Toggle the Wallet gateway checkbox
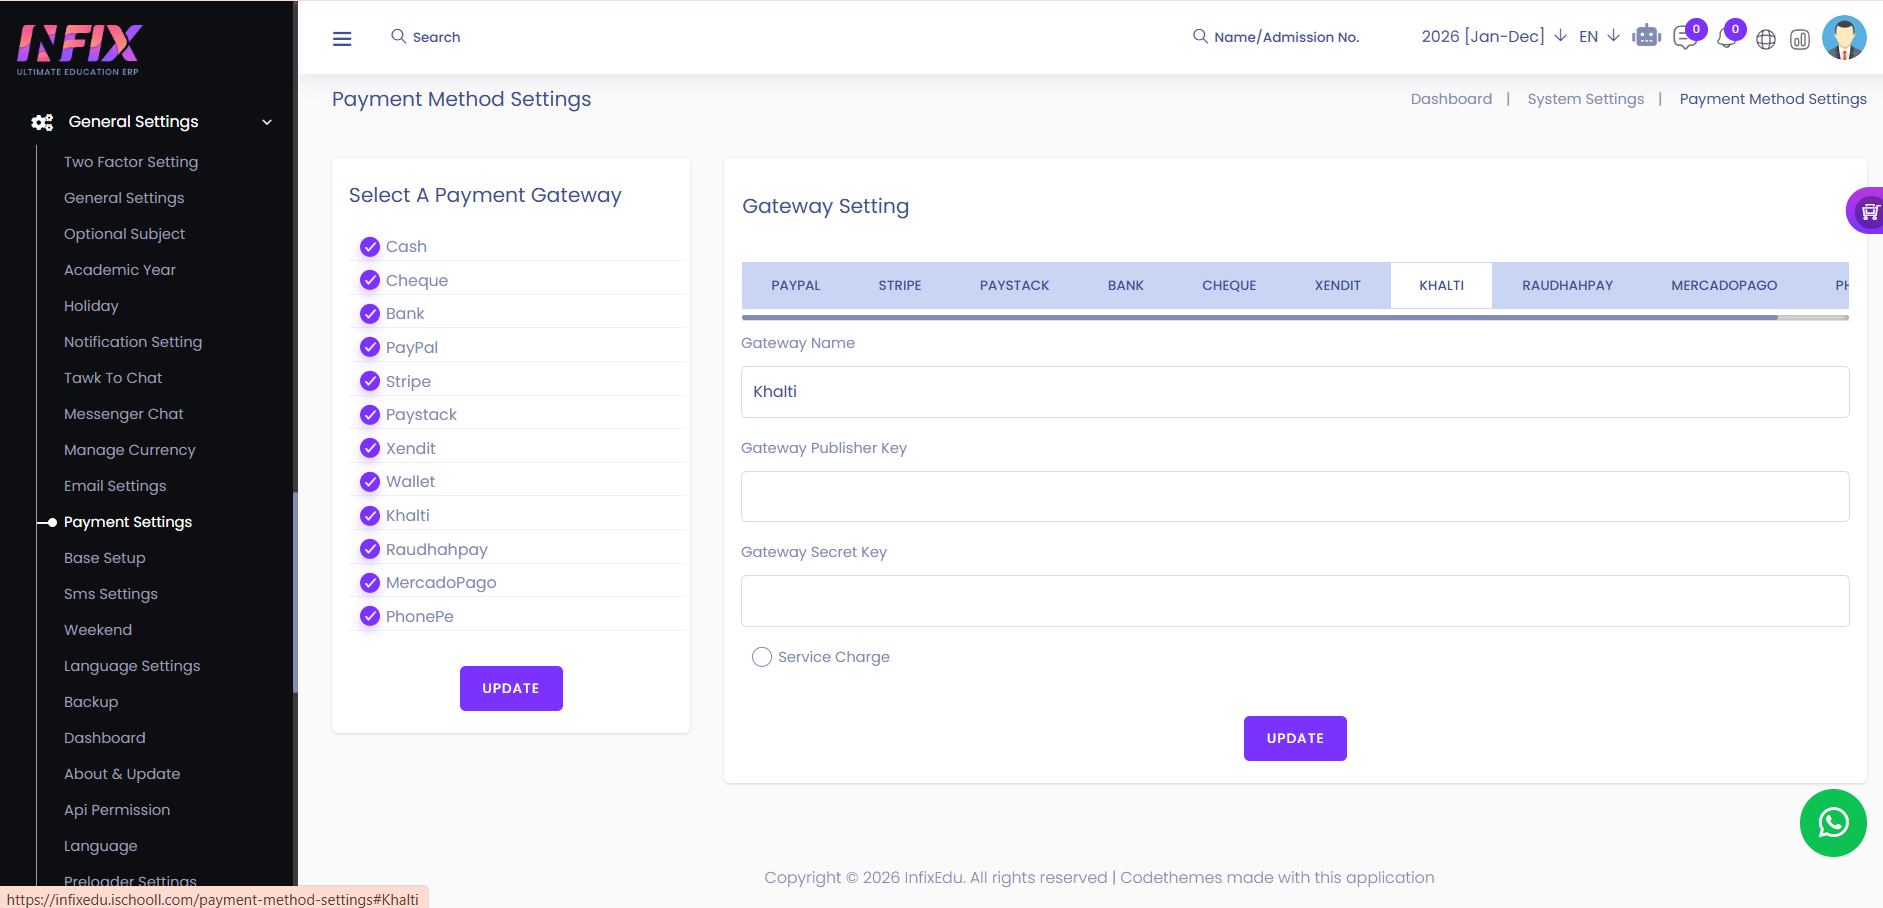Image resolution: width=1883 pixels, height=908 pixels. [x=370, y=481]
